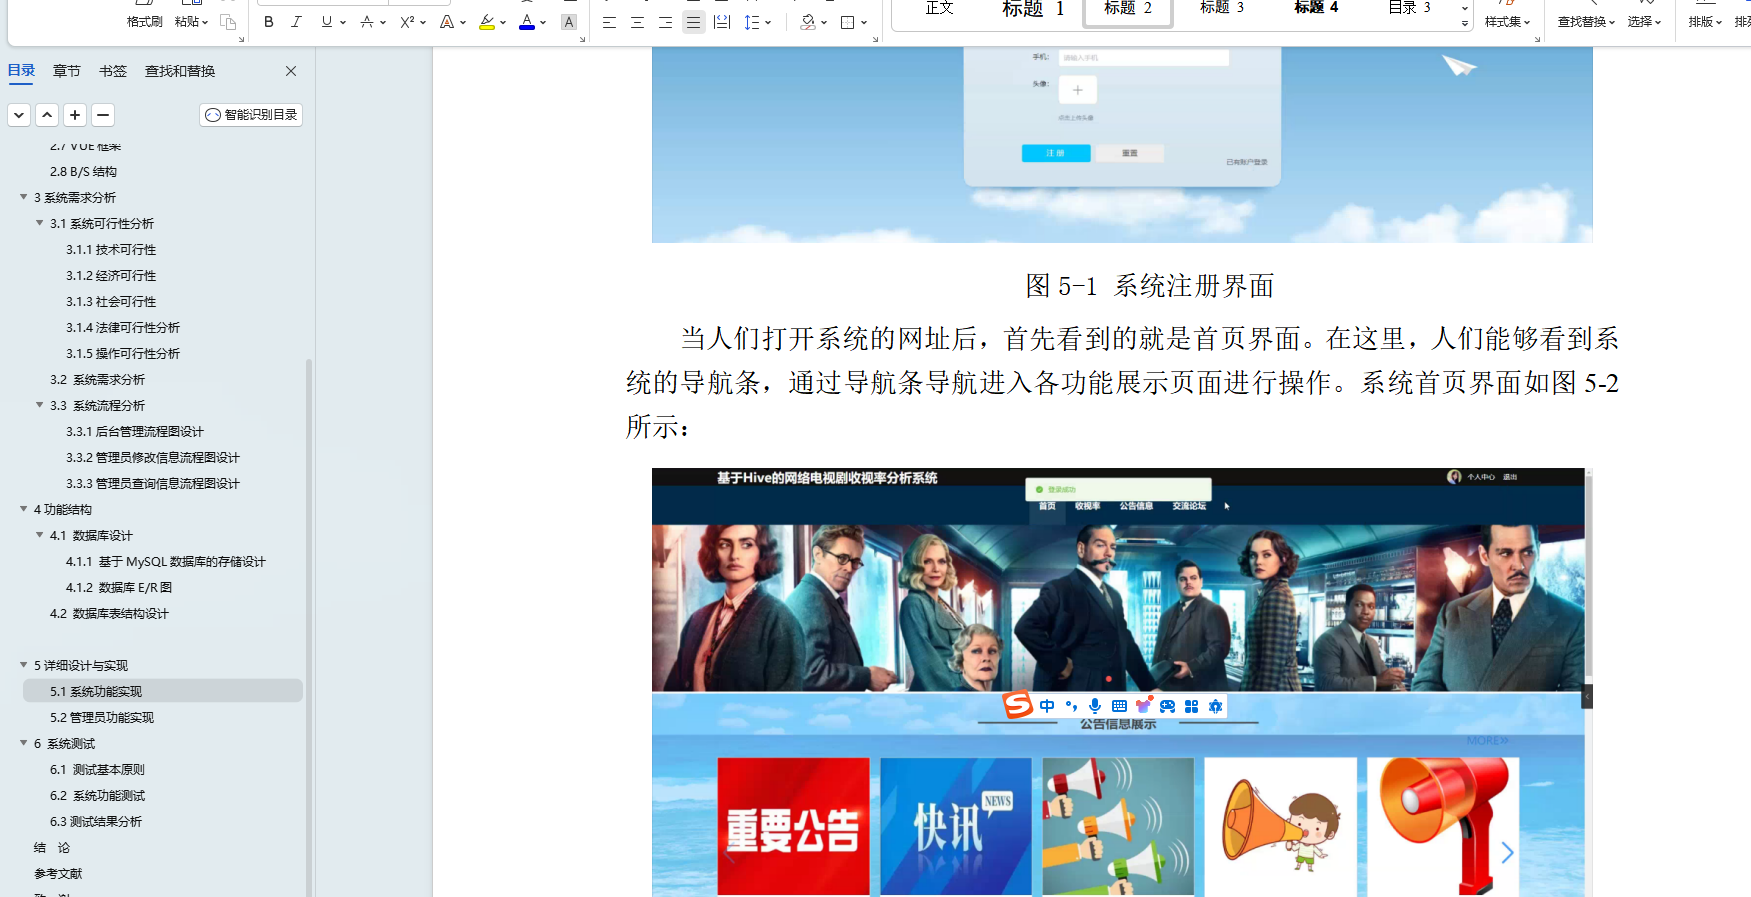Click Sogou microphone voice input icon

click(x=1095, y=706)
